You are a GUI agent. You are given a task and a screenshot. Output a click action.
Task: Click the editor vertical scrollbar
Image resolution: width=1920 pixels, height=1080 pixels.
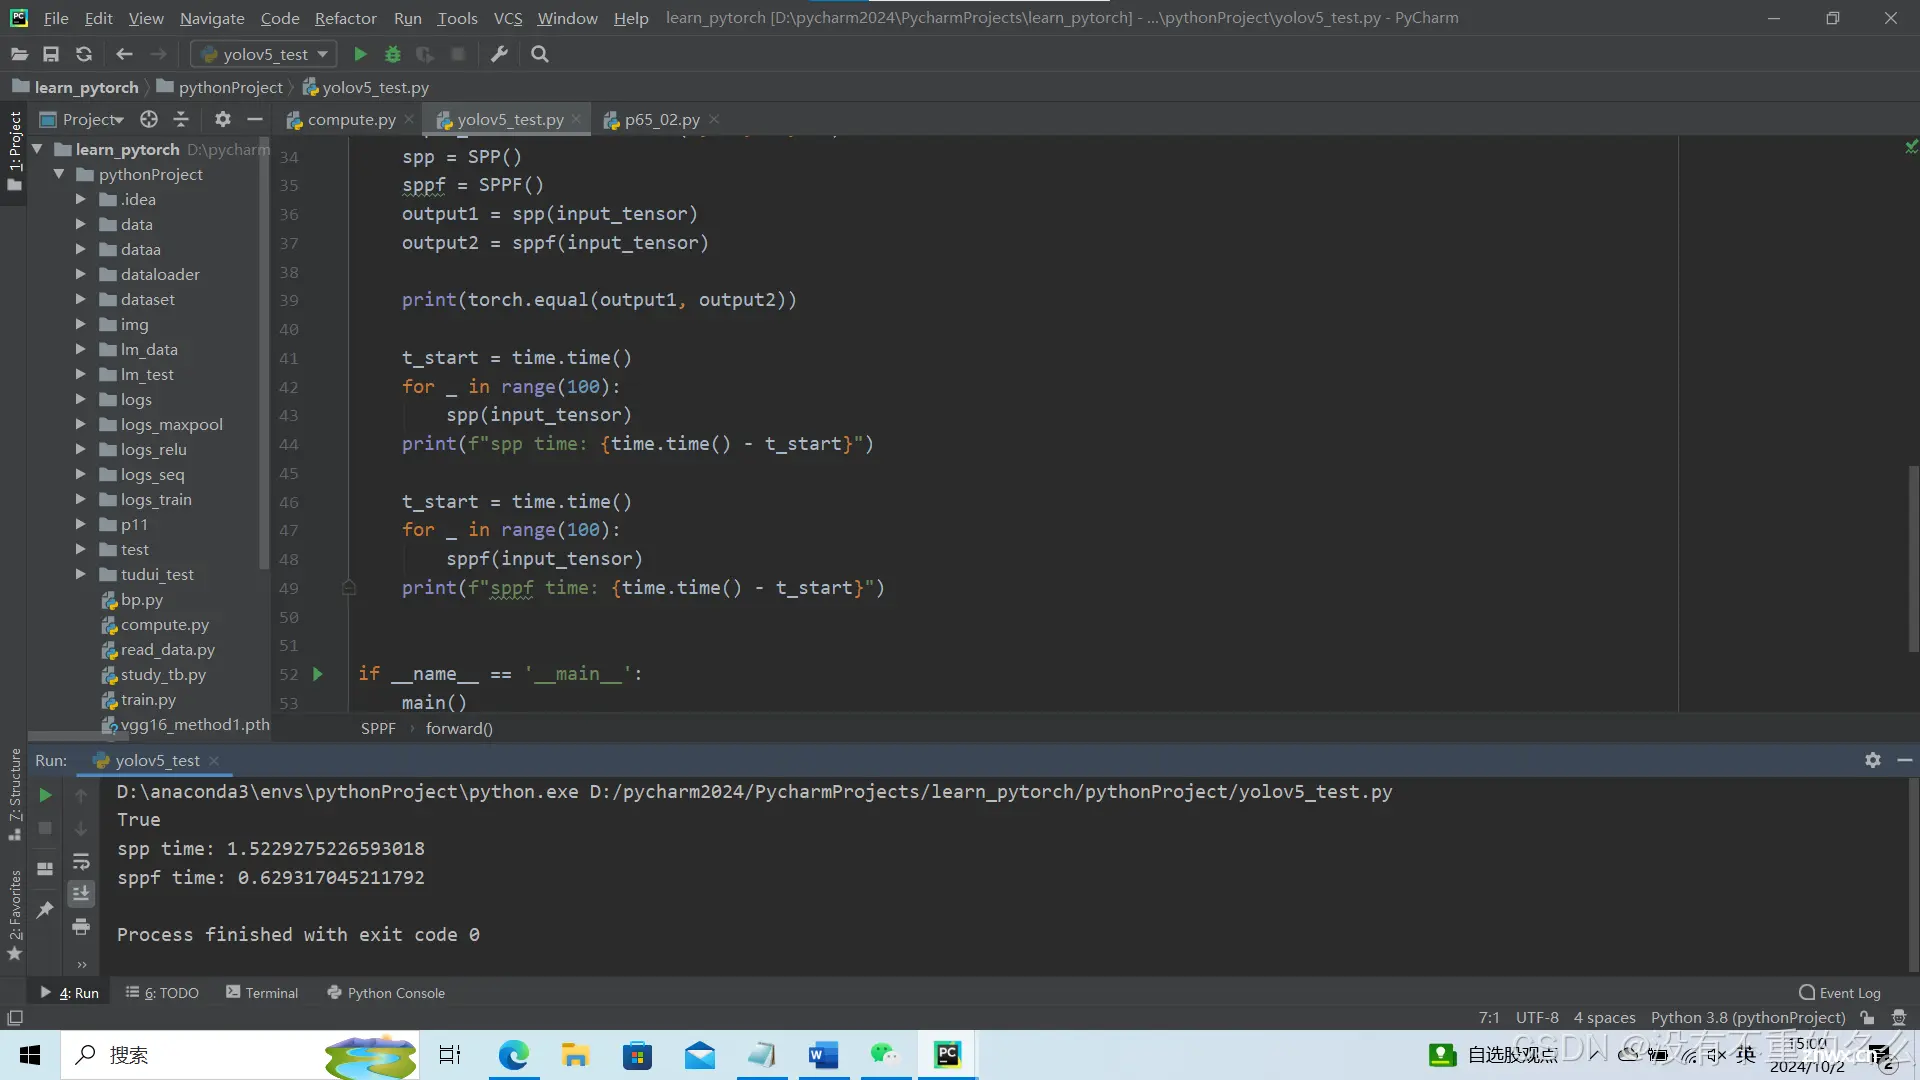pyautogui.click(x=1913, y=560)
